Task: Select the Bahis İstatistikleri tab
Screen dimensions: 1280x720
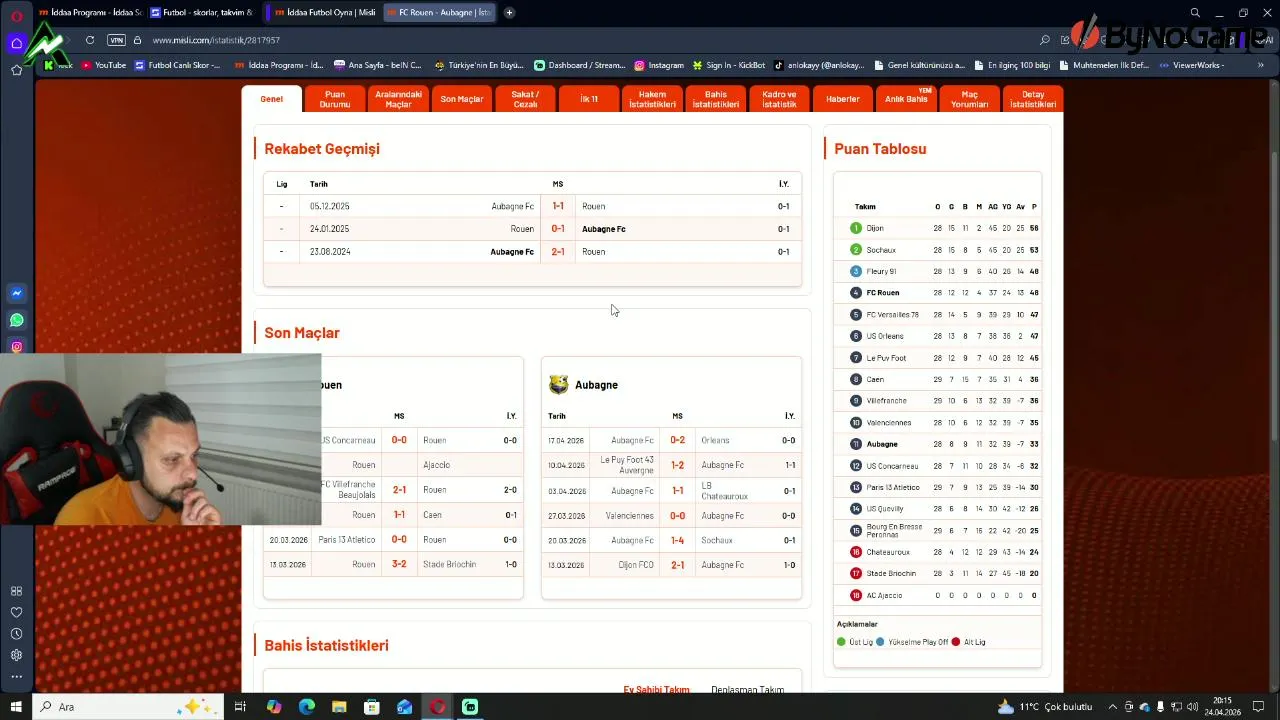Action: pos(716,99)
